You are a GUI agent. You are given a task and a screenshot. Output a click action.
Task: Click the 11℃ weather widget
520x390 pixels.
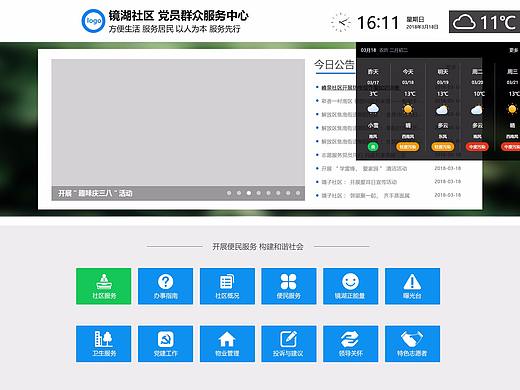click(x=484, y=22)
